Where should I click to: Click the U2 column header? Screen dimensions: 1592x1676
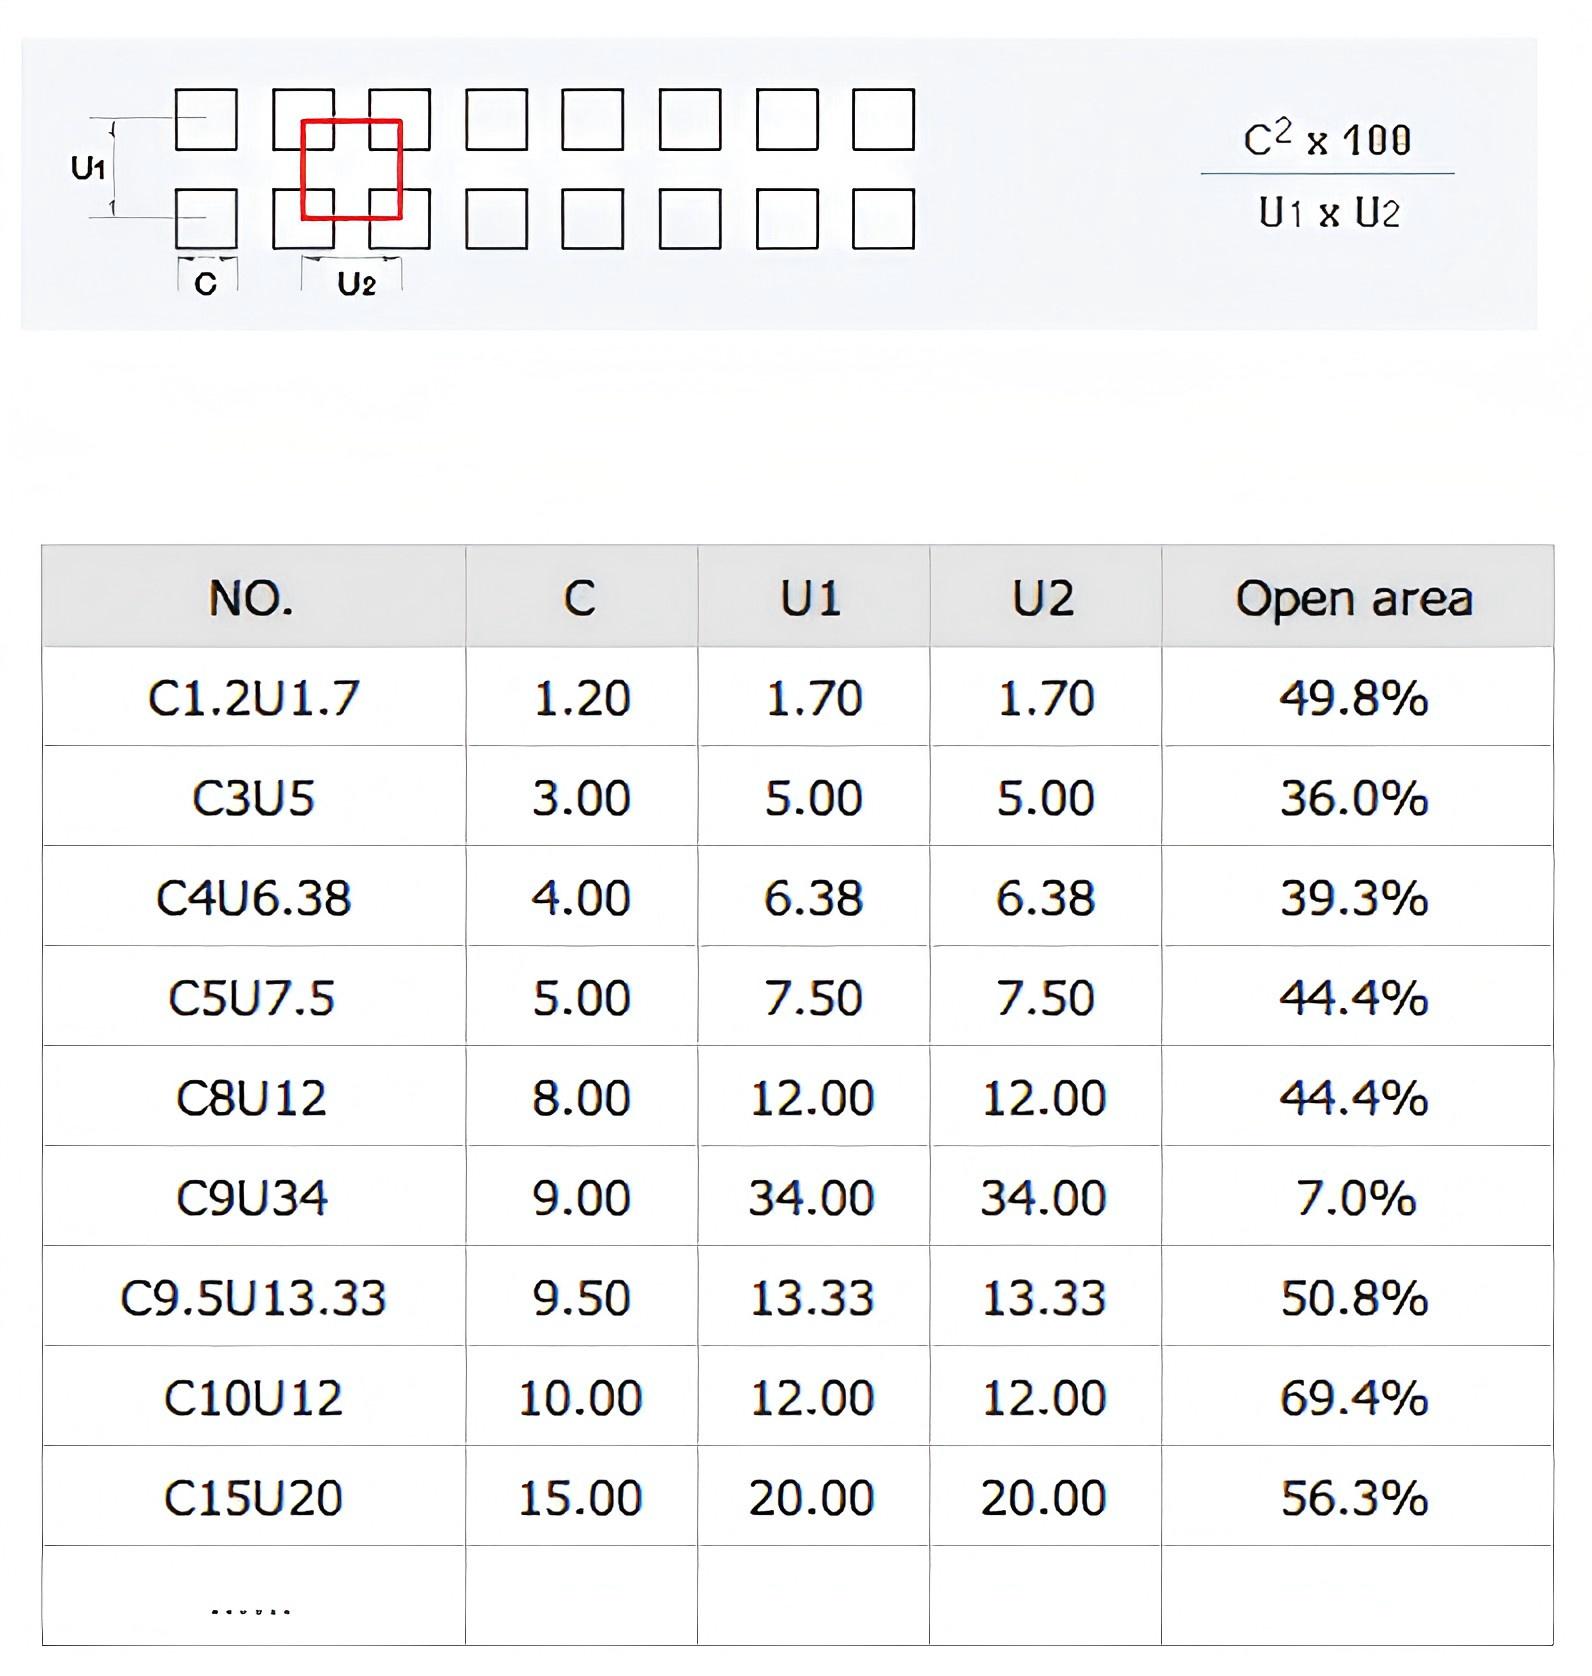(1045, 597)
